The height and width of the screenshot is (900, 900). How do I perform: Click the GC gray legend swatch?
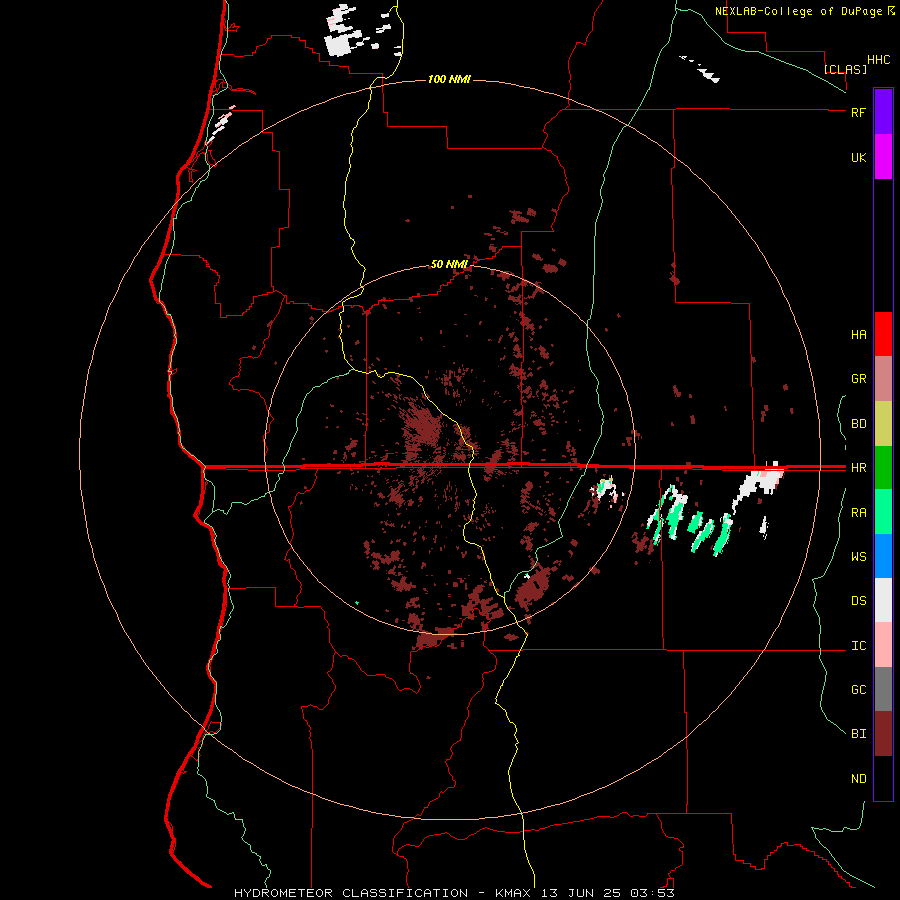(x=883, y=689)
